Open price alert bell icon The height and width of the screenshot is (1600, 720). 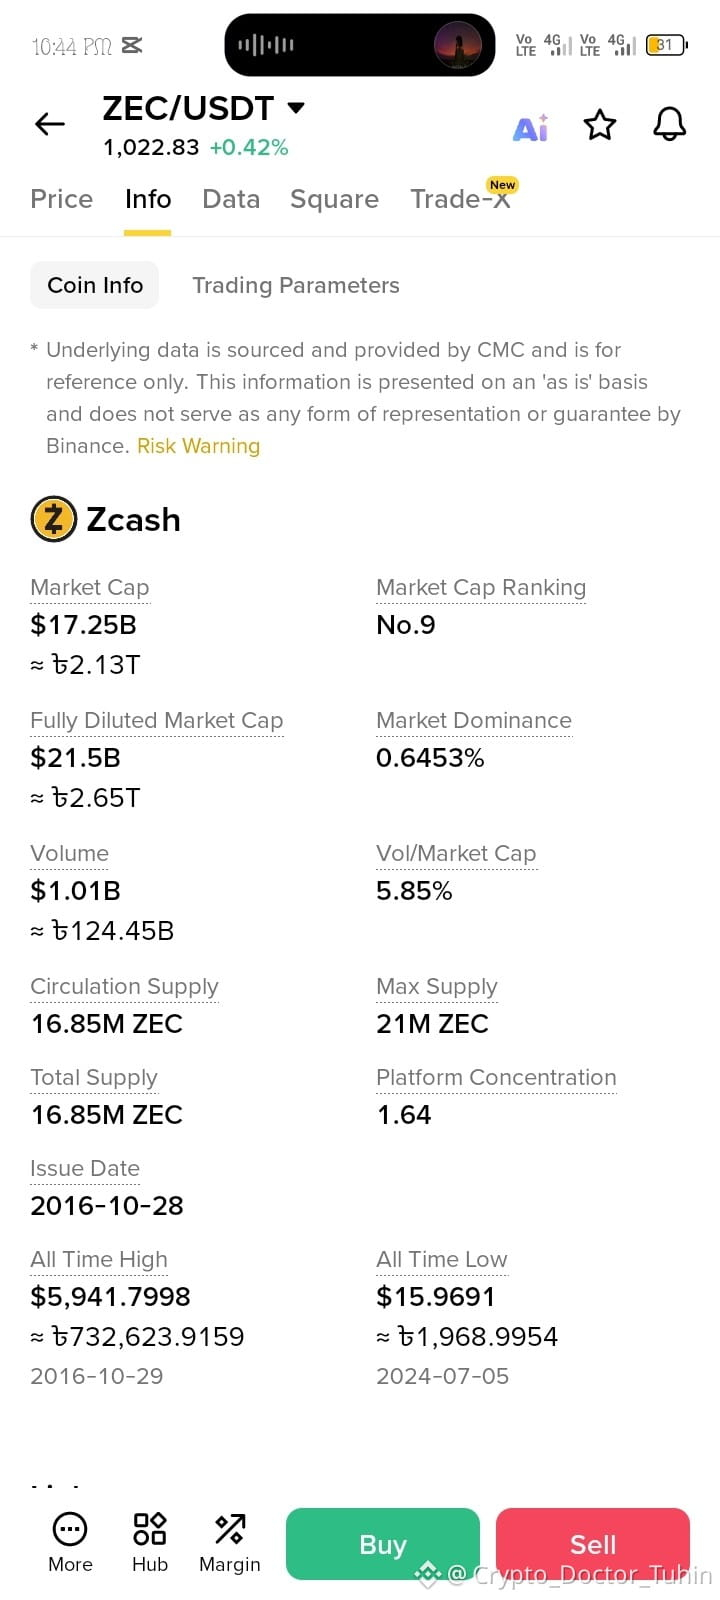click(669, 125)
